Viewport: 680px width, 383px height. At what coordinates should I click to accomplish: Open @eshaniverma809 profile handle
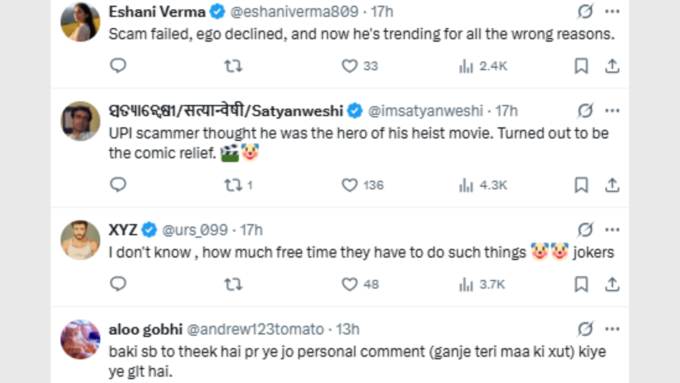click(294, 12)
